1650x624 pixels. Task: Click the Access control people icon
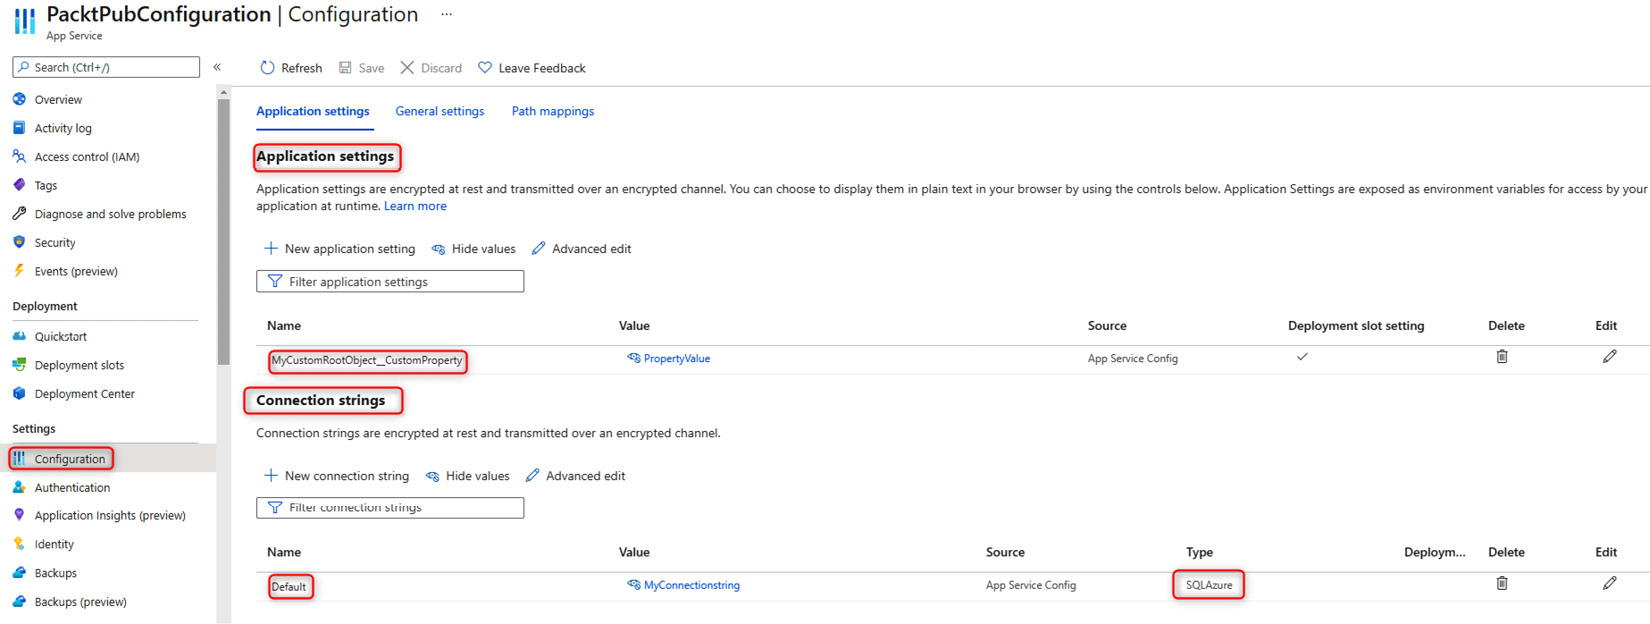19,156
